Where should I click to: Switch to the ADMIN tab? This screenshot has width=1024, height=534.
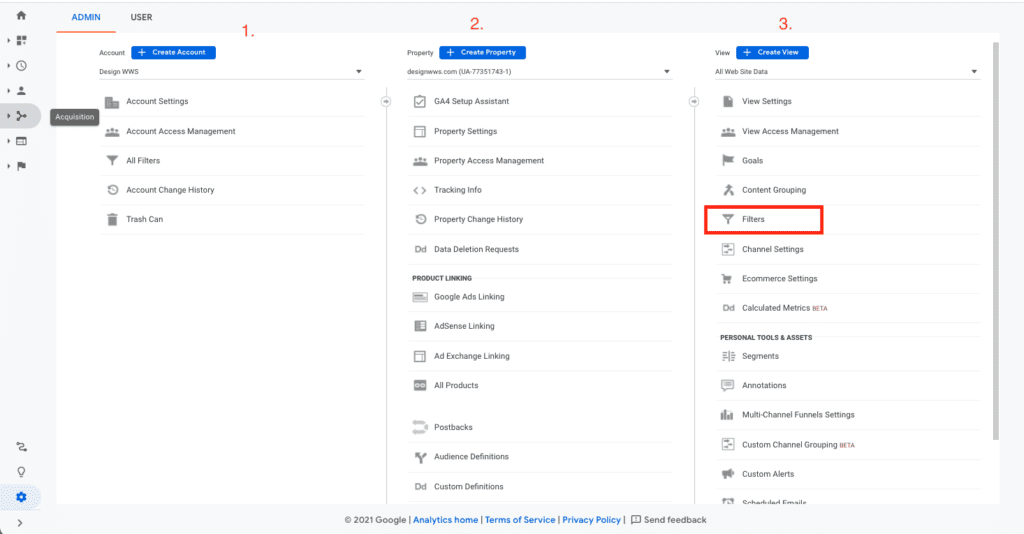pyautogui.click(x=86, y=18)
